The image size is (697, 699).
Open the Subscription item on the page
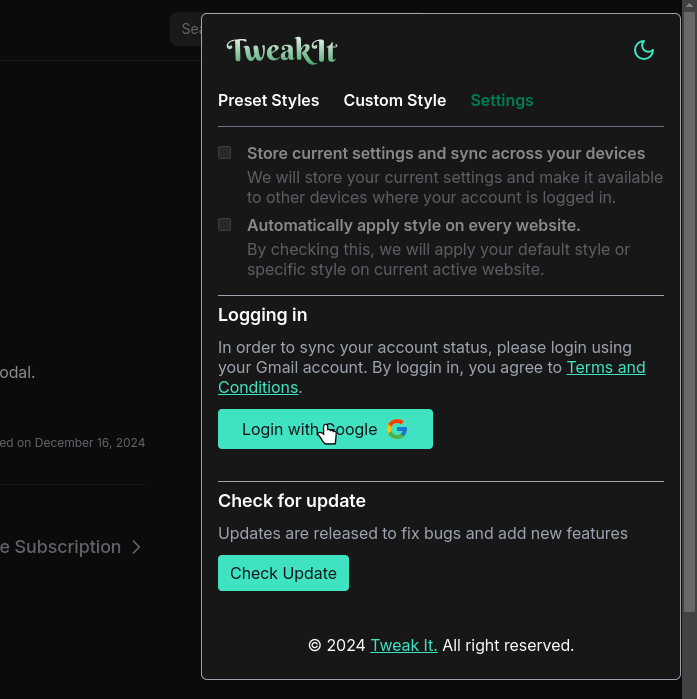coord(60,547)
